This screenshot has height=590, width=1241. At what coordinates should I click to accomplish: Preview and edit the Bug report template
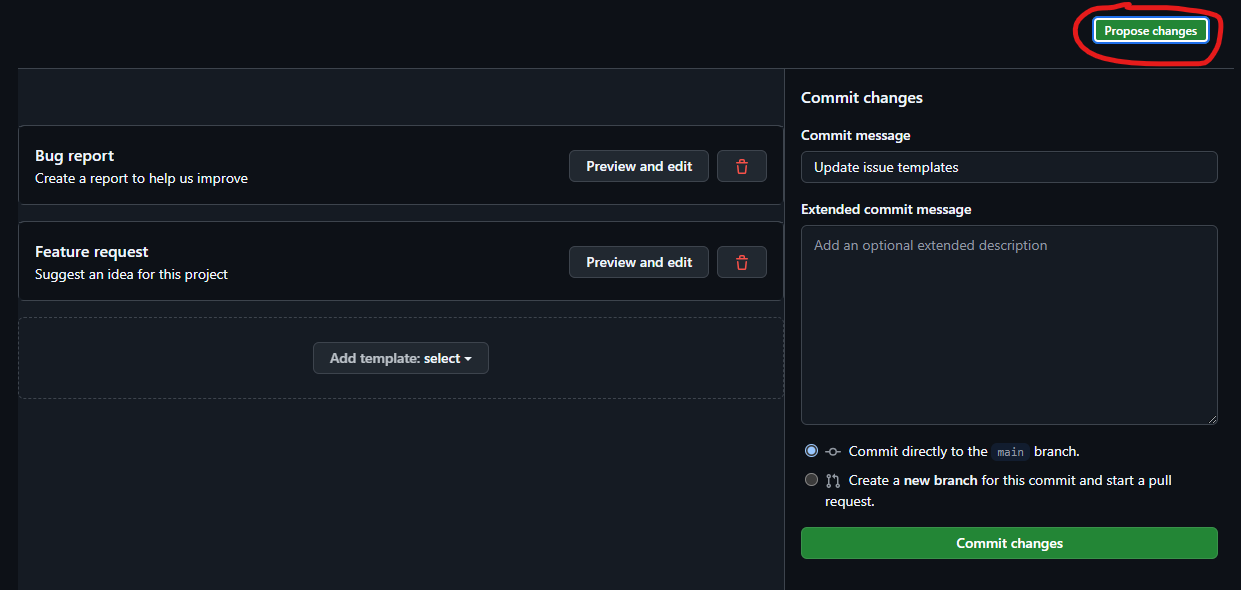point(639,166)
